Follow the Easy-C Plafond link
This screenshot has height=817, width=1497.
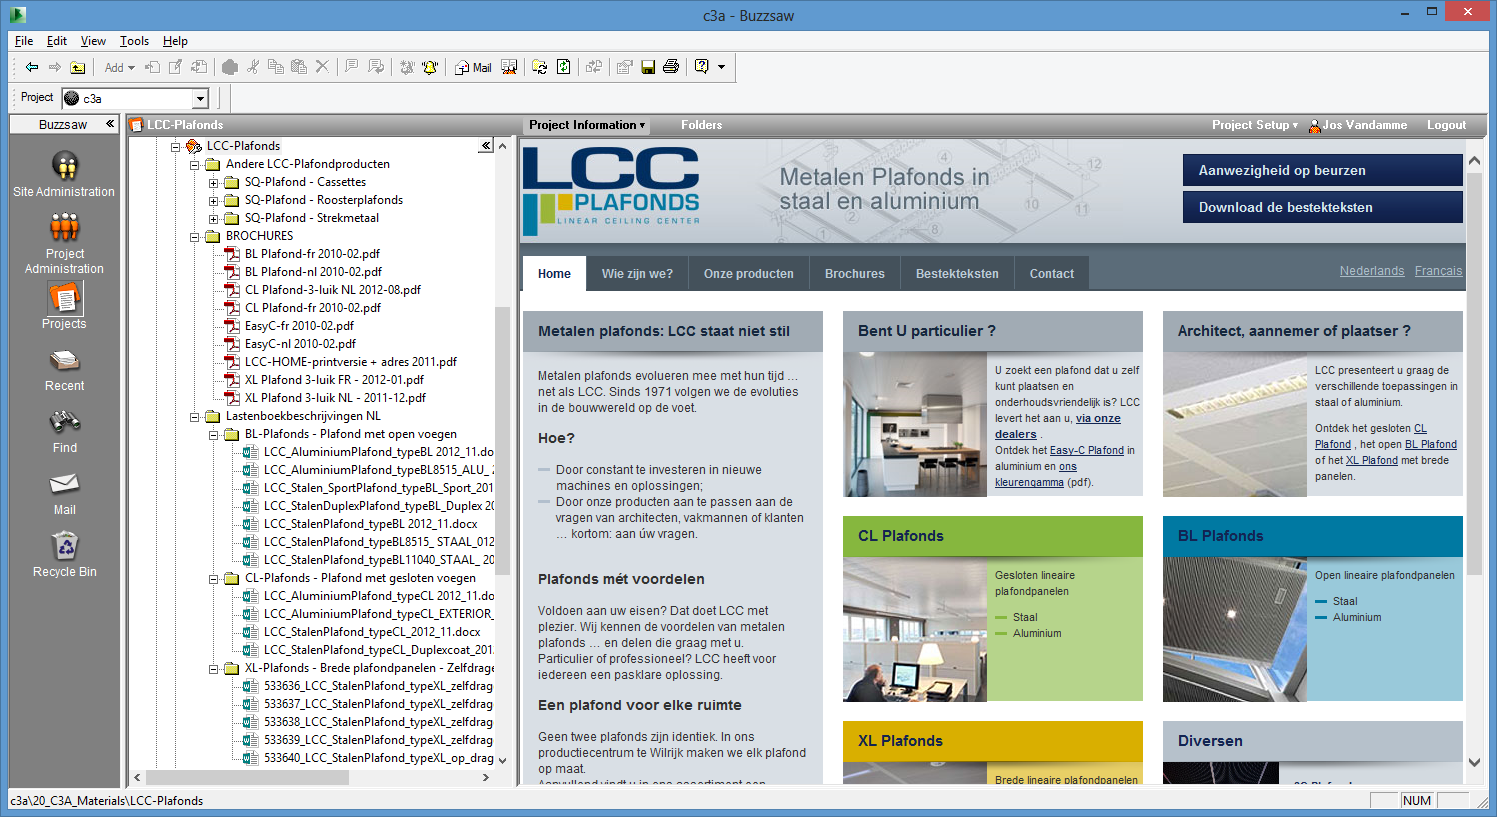point(1087,450)
